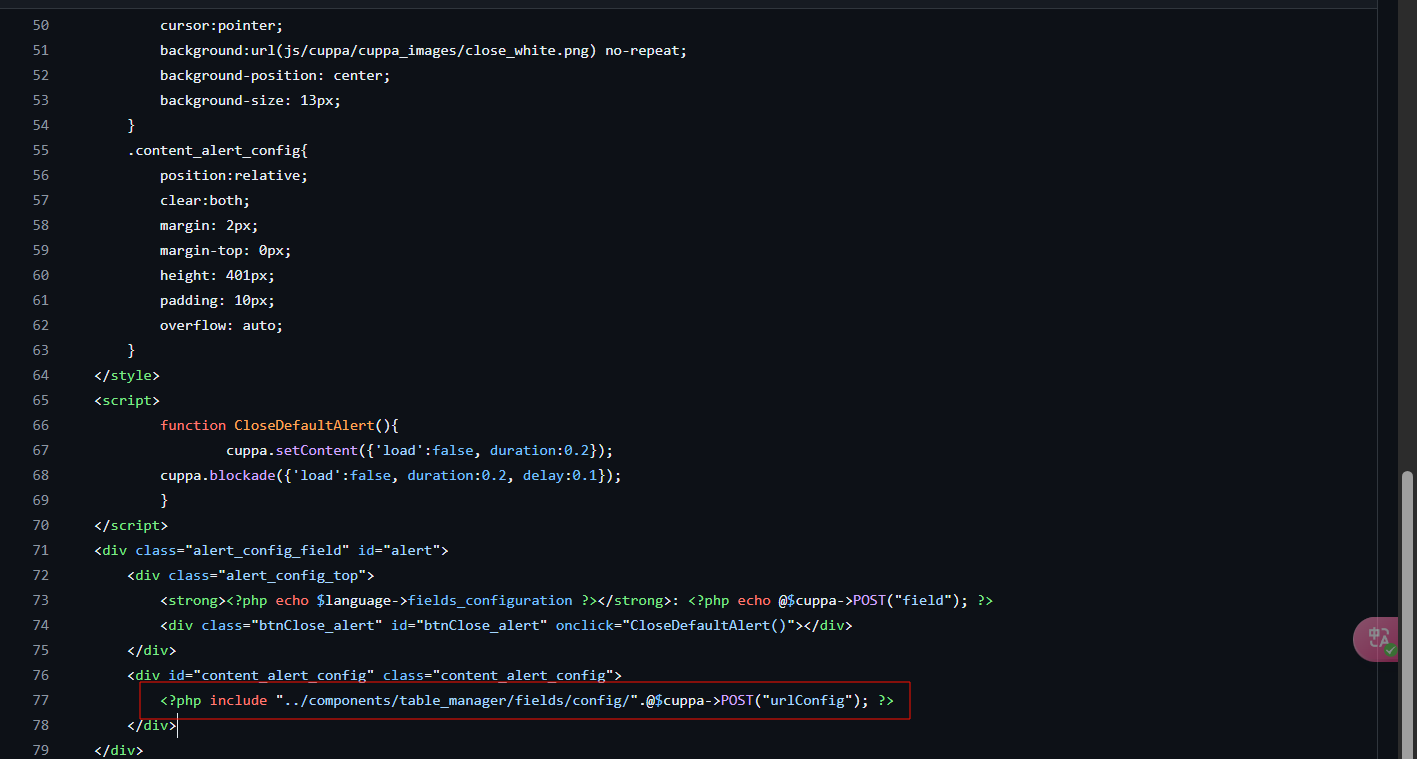Select line number 65
This screenshot has width=1417, height=759.
click(x=41, y=400)
